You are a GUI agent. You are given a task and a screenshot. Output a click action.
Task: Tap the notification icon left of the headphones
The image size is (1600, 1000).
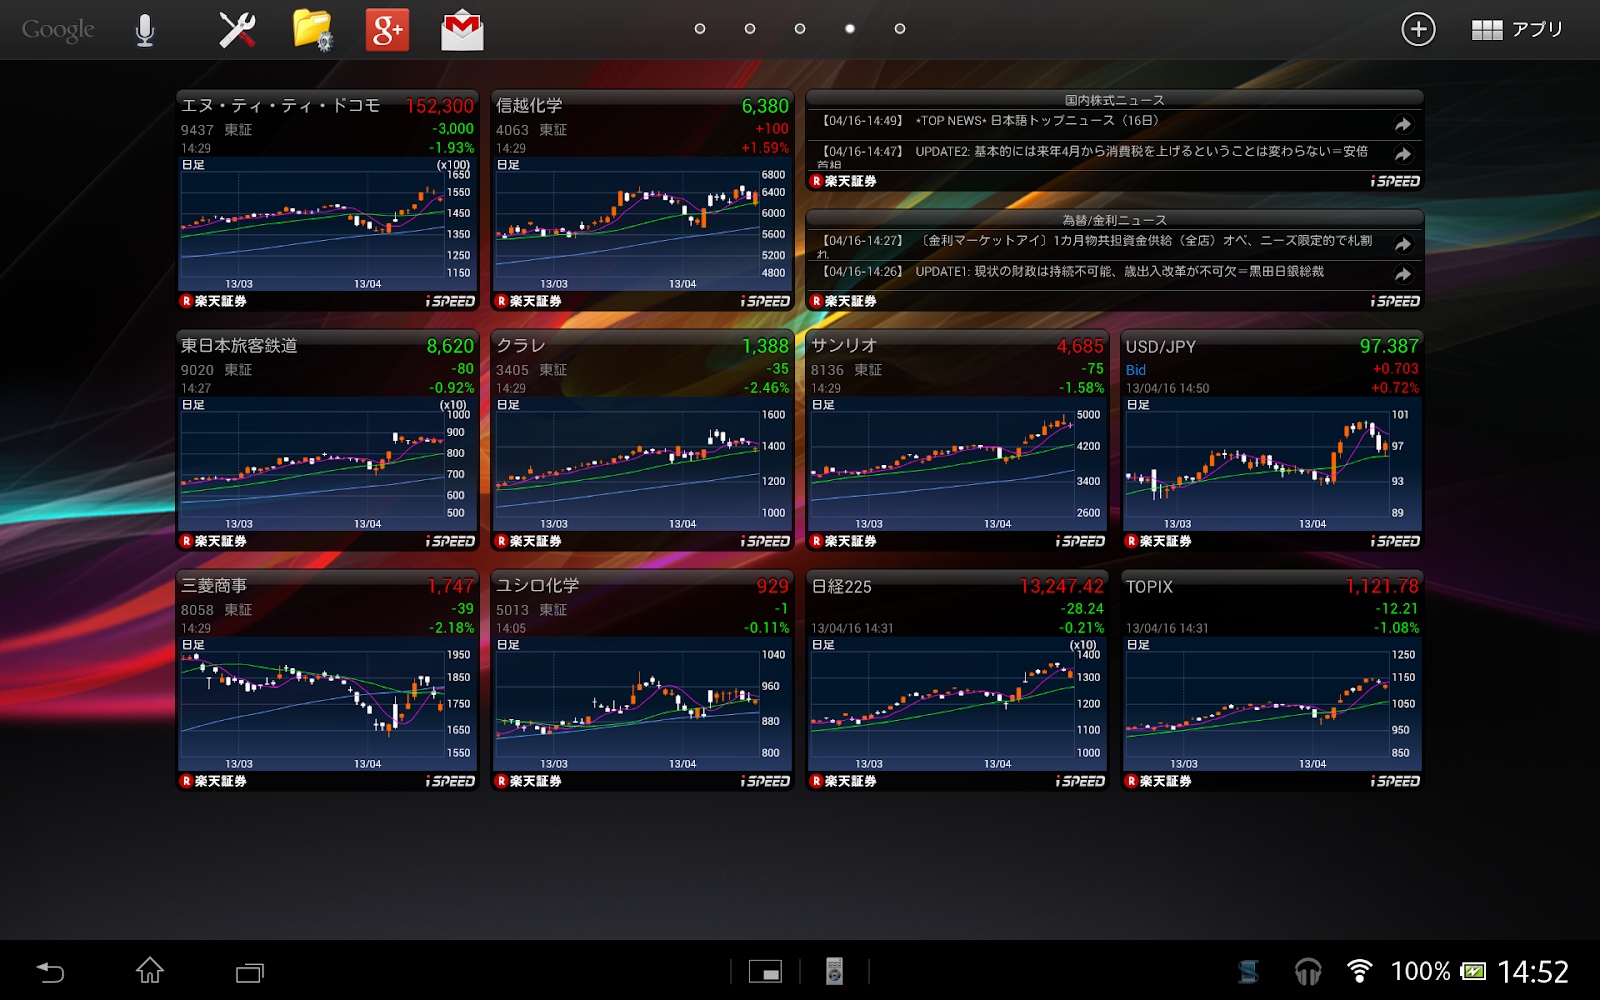[x=1248, y=971]
